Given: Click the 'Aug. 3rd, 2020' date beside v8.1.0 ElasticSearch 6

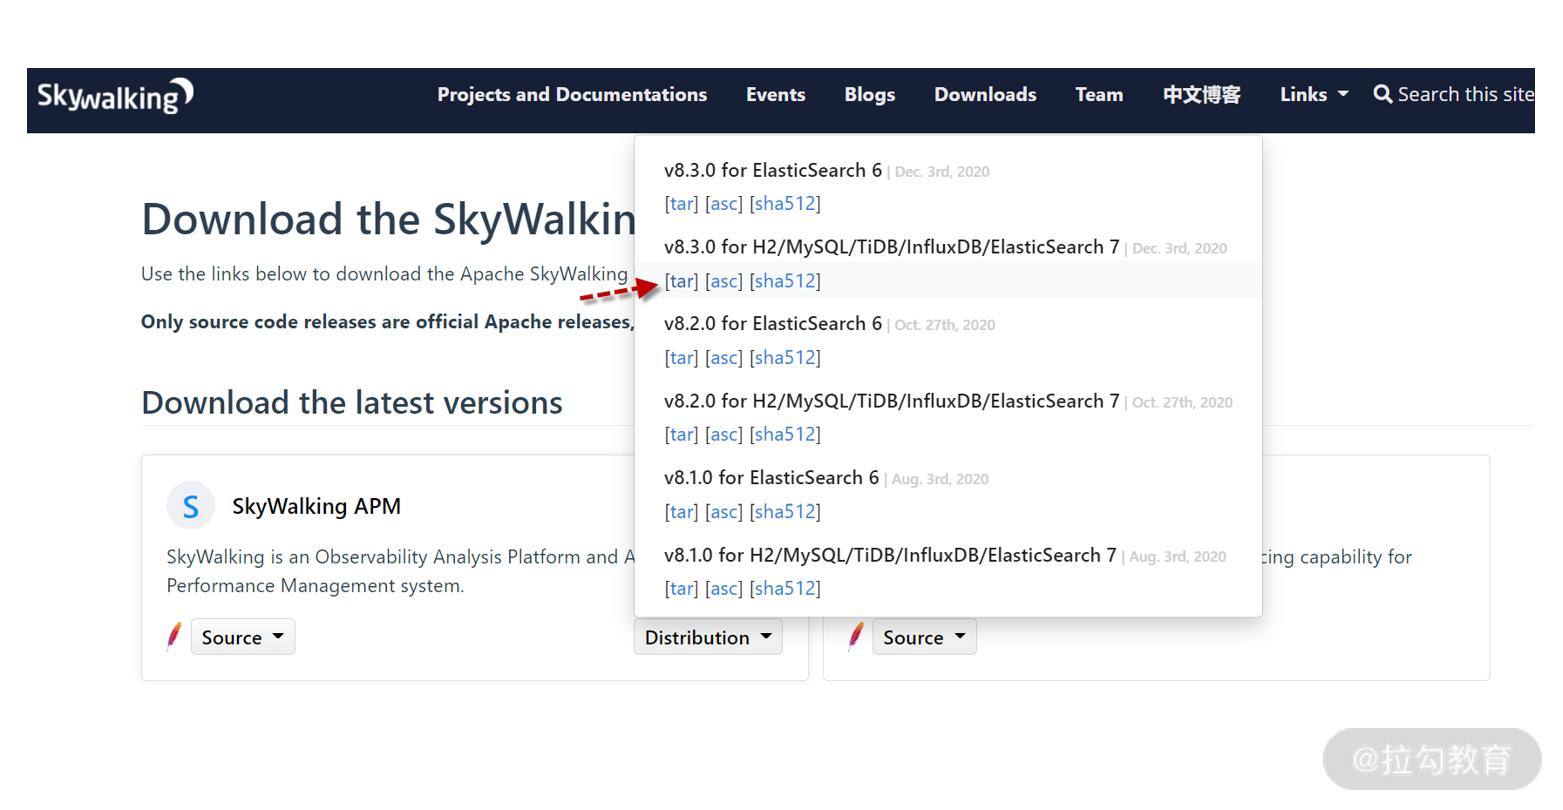Looking at the screenshot, I should pos(940,479).
